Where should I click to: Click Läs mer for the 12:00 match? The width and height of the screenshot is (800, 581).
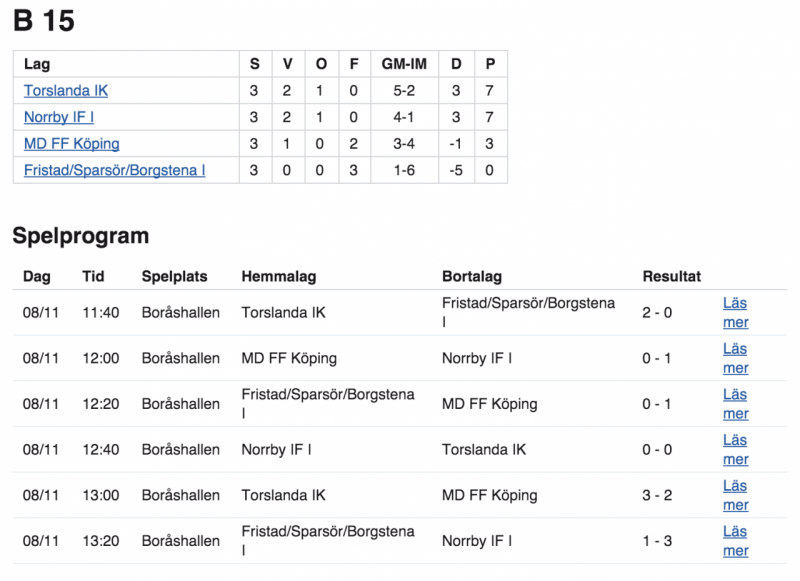point(735,359)
